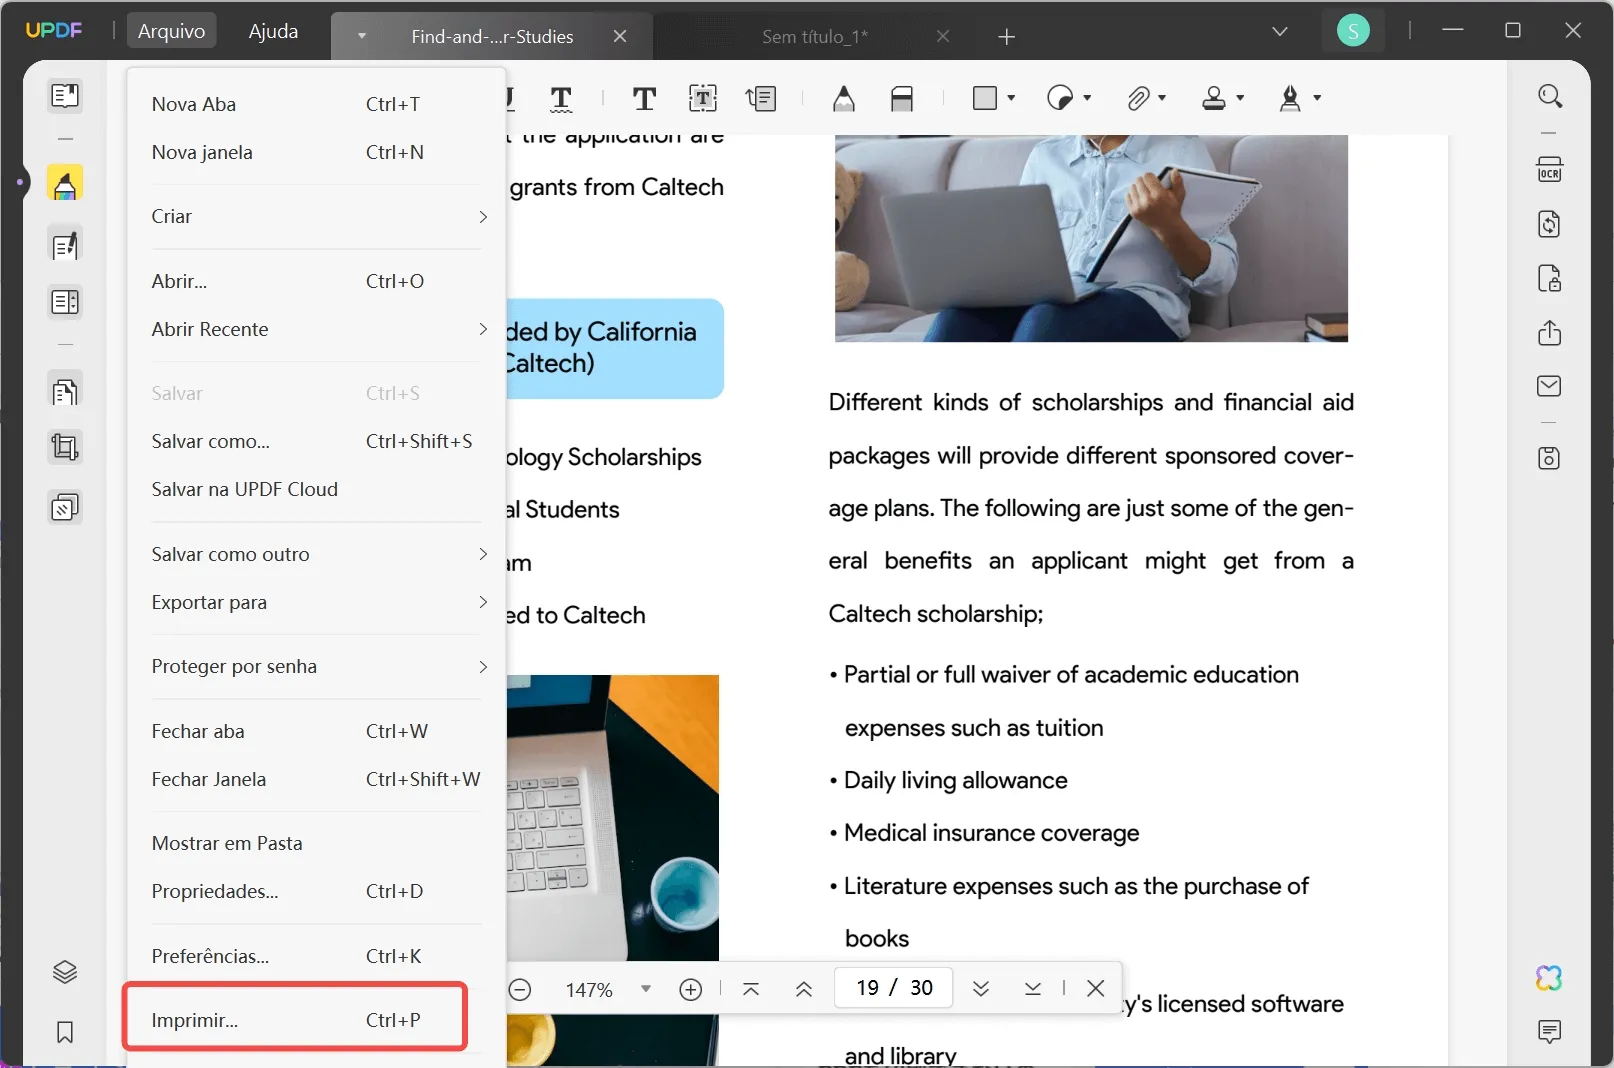Select the yellow annotation highlighter tool

[x=65, y=183]
